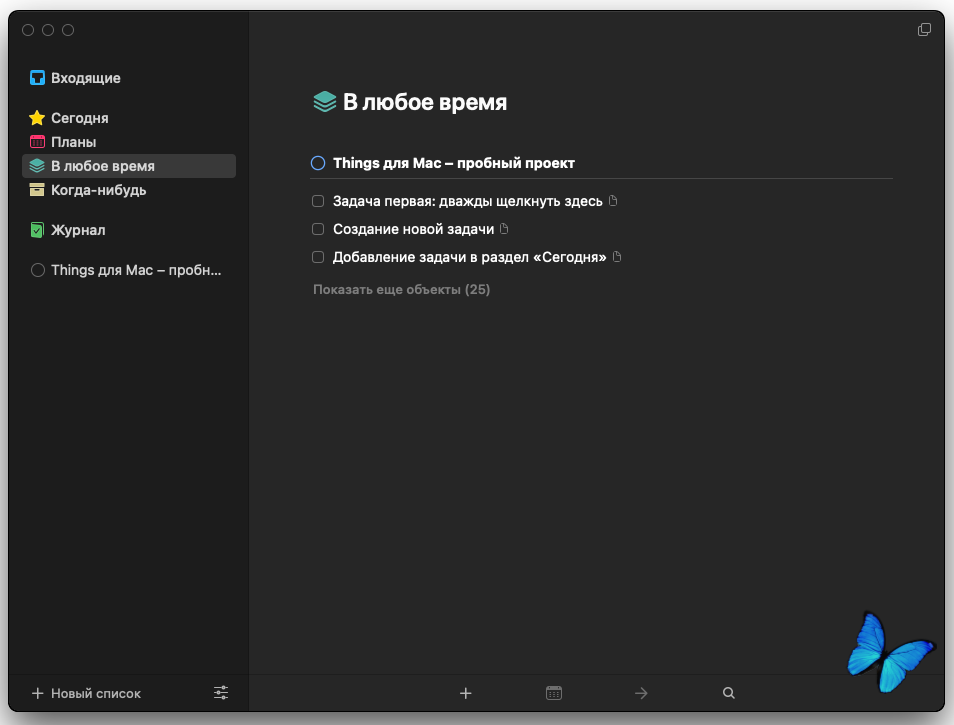Open project heading «Things для Mac – пробный проект»
Screen dimensions: 954x725
[454, 163]
